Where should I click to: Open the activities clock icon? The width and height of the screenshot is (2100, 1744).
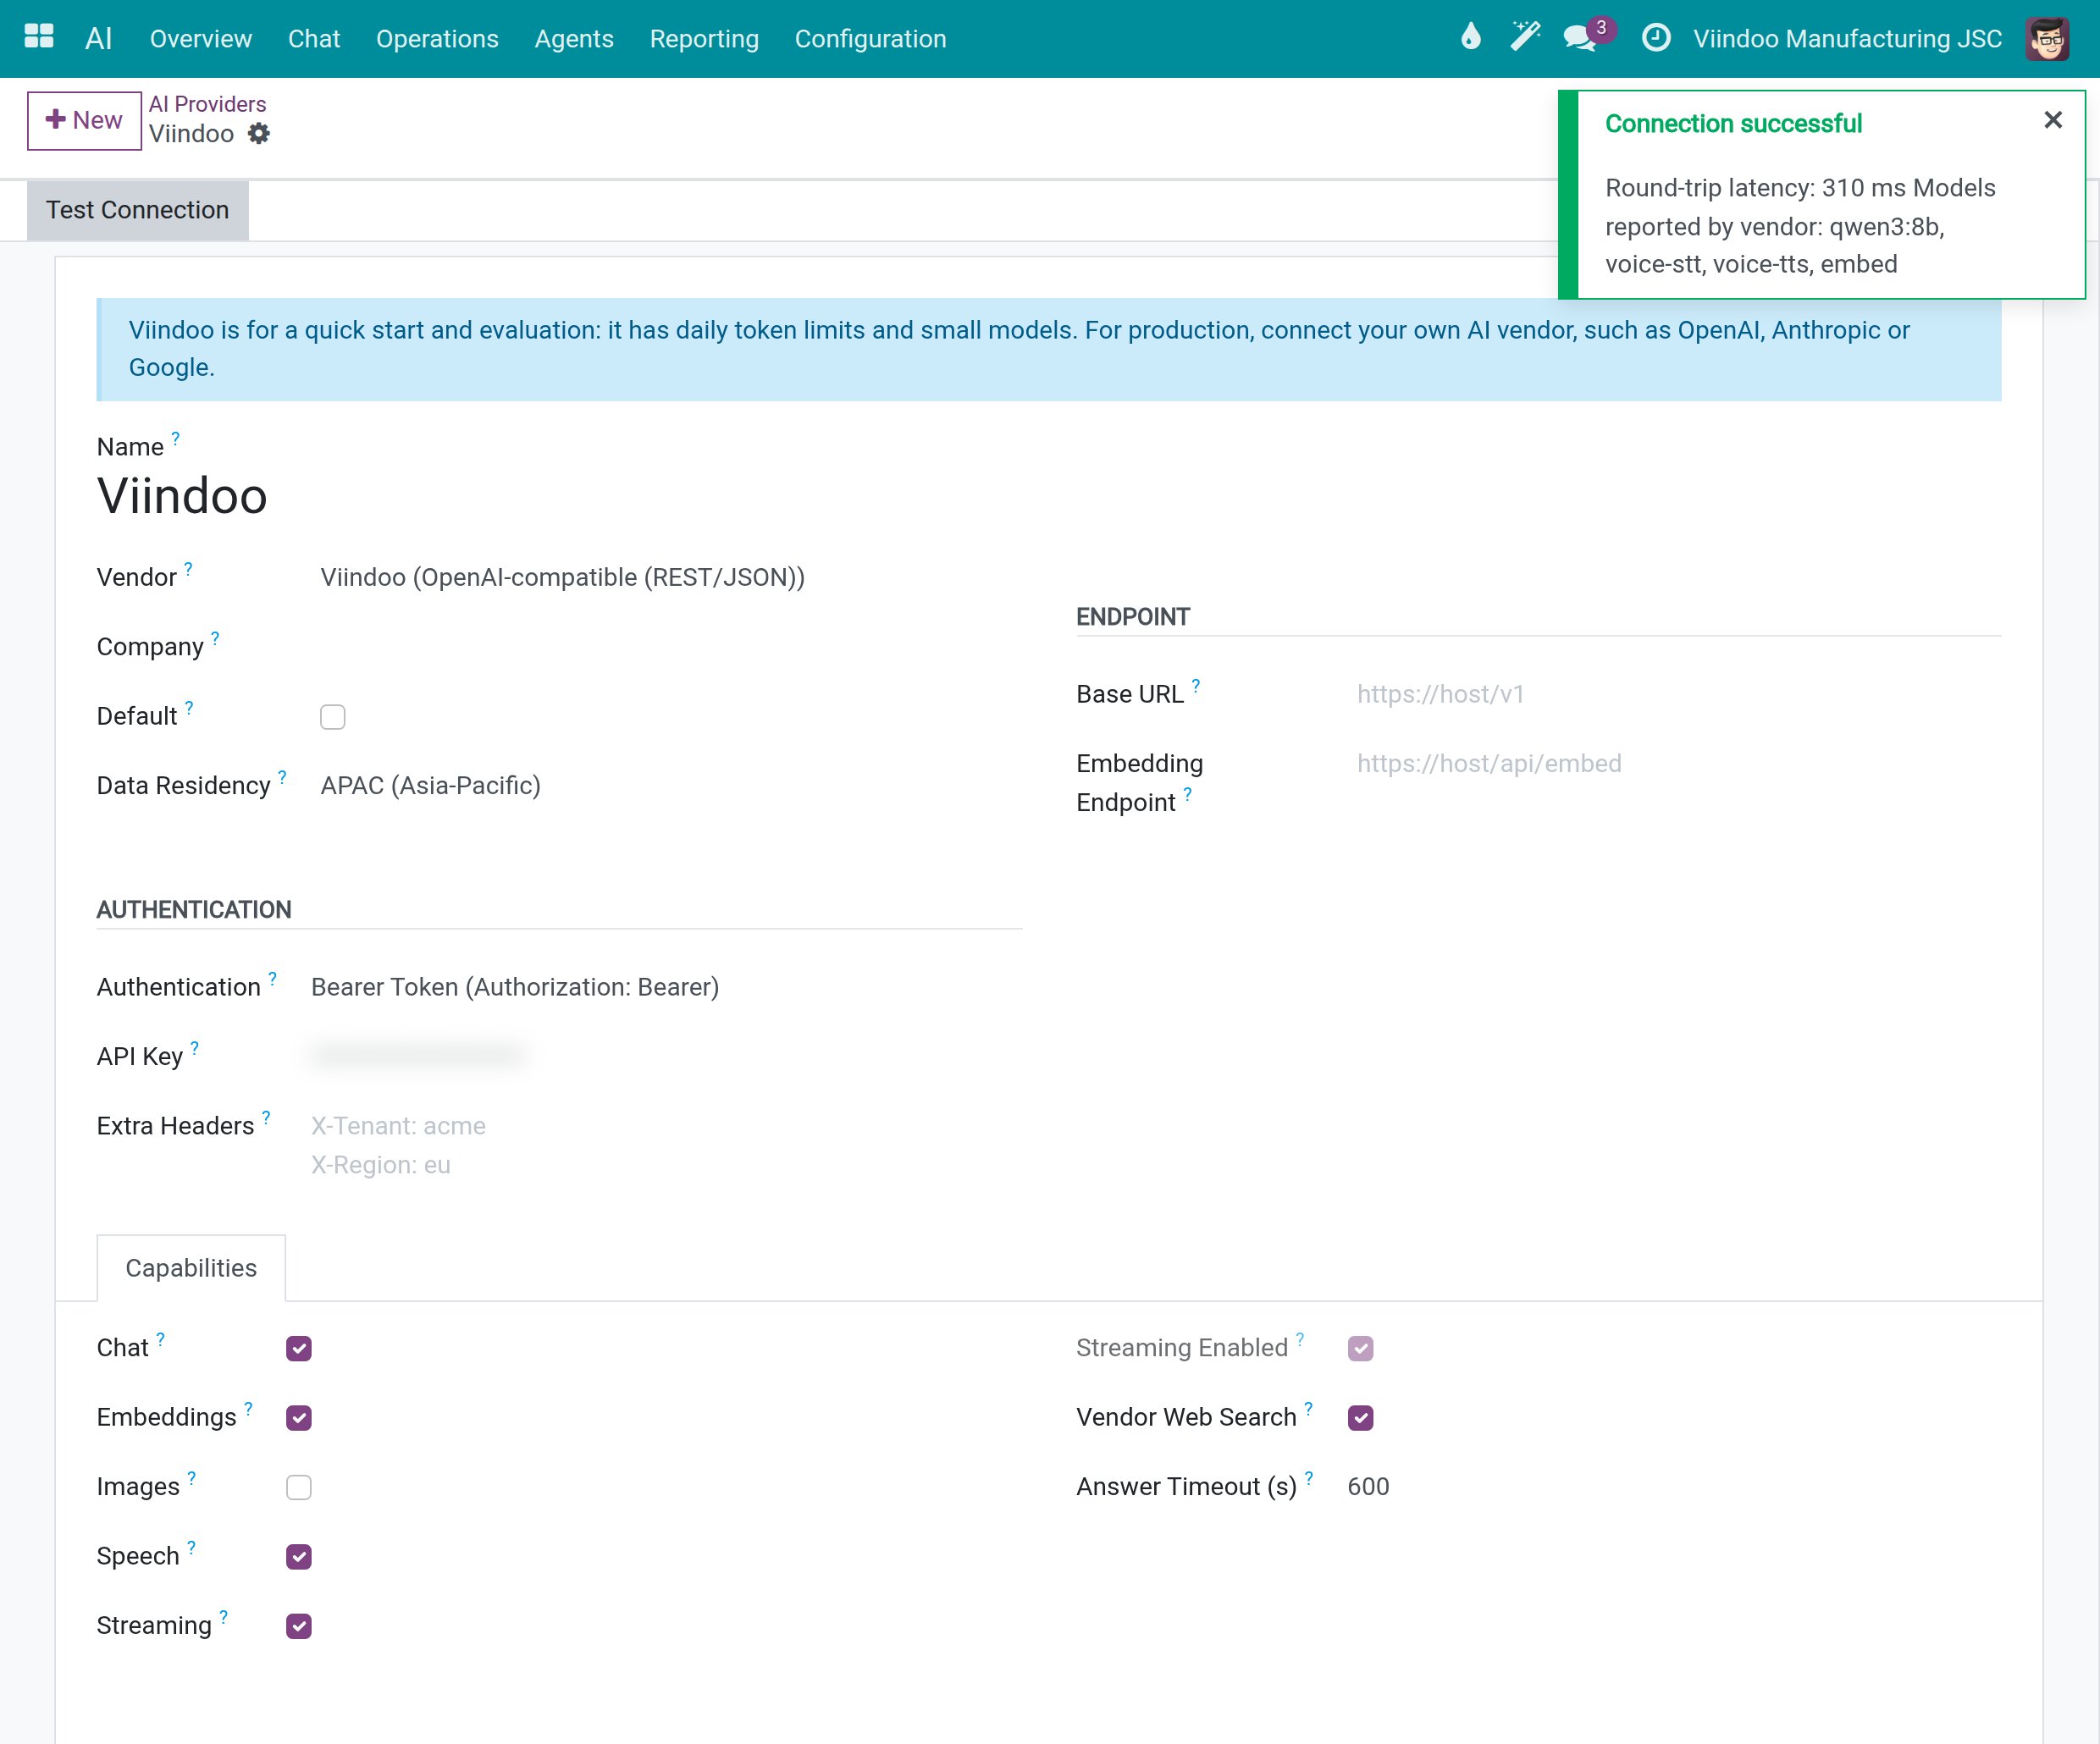1656,38
